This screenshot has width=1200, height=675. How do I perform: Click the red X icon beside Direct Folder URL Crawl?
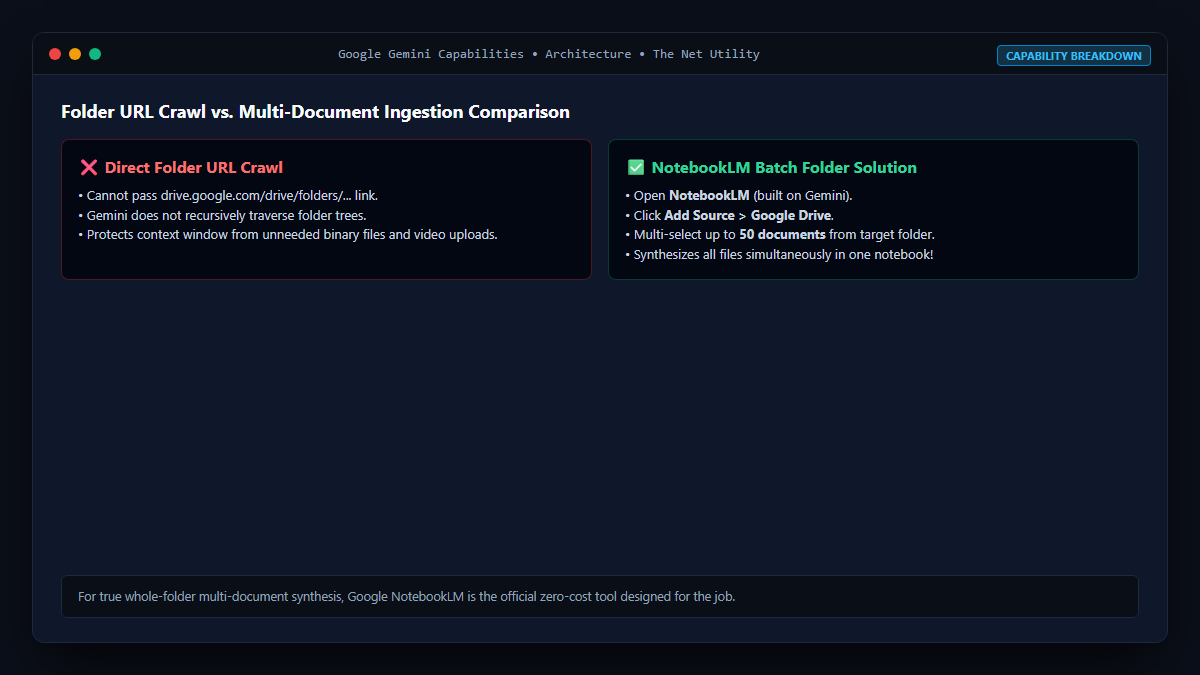pyautogui.click(x=88, y=168)
